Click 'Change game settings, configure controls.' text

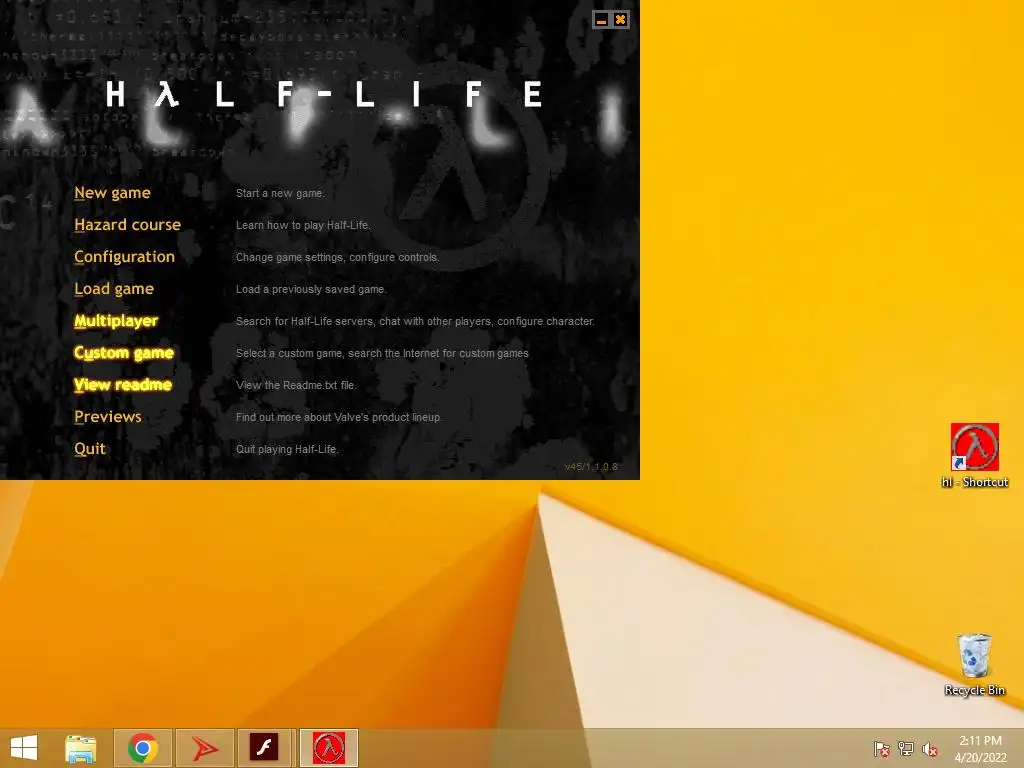[337, 257]
